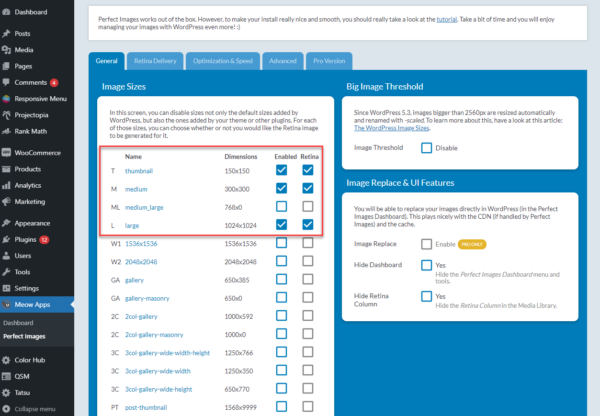Open the Advanced tab
Screen dimensions: 600x416
(x=283, y=62)
